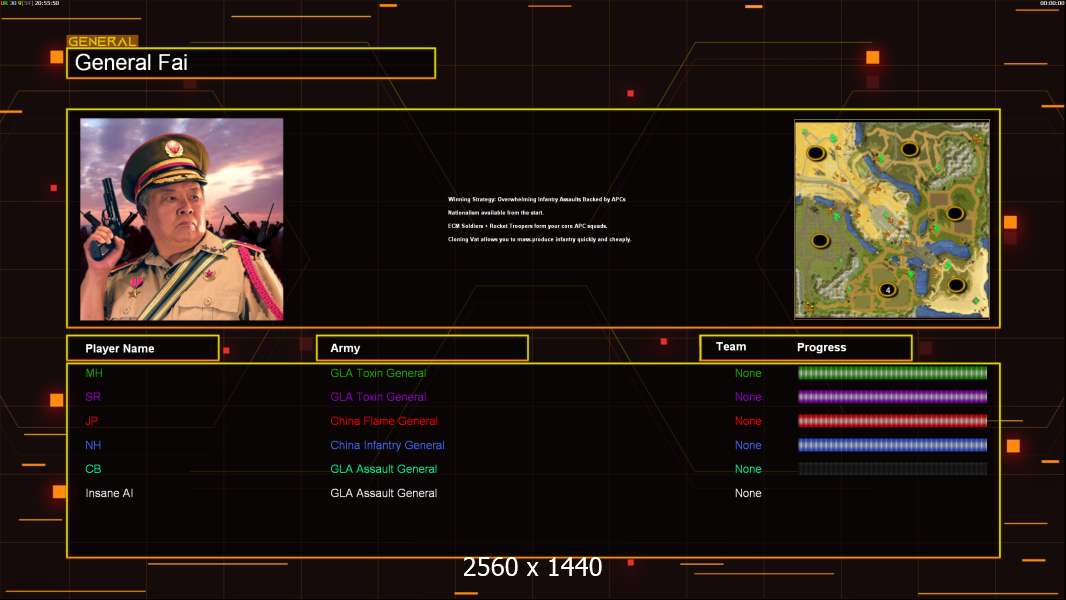This screenshot has height=600, width=1066.
Task: Click the Player Name column header
Action: click(x=143, y=348)
